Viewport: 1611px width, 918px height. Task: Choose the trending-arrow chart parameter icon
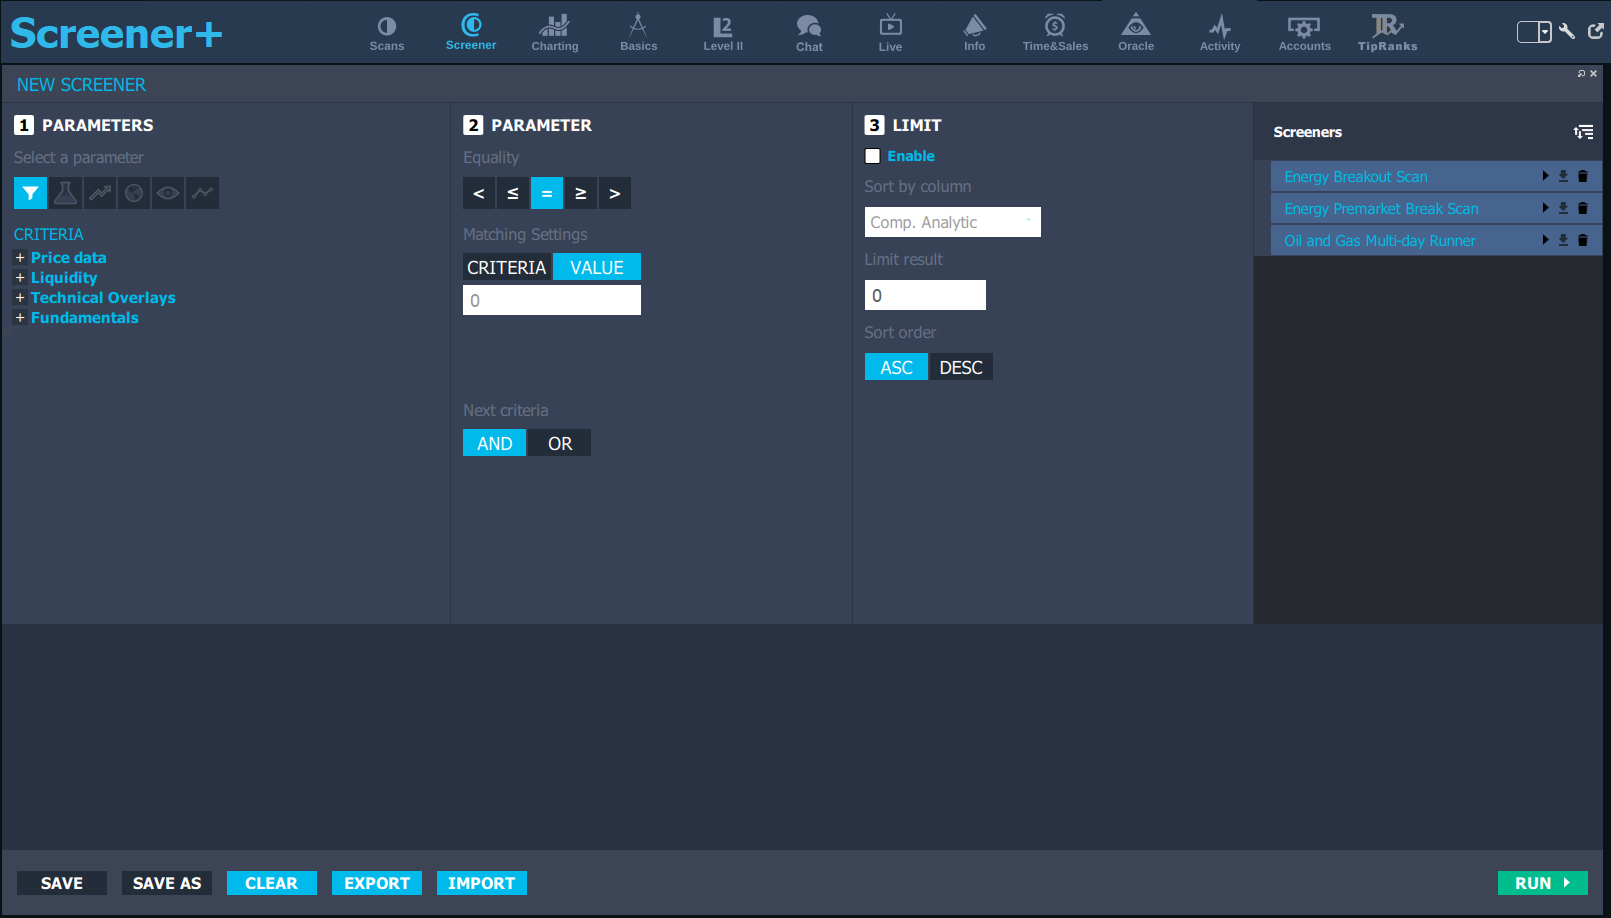100,193
